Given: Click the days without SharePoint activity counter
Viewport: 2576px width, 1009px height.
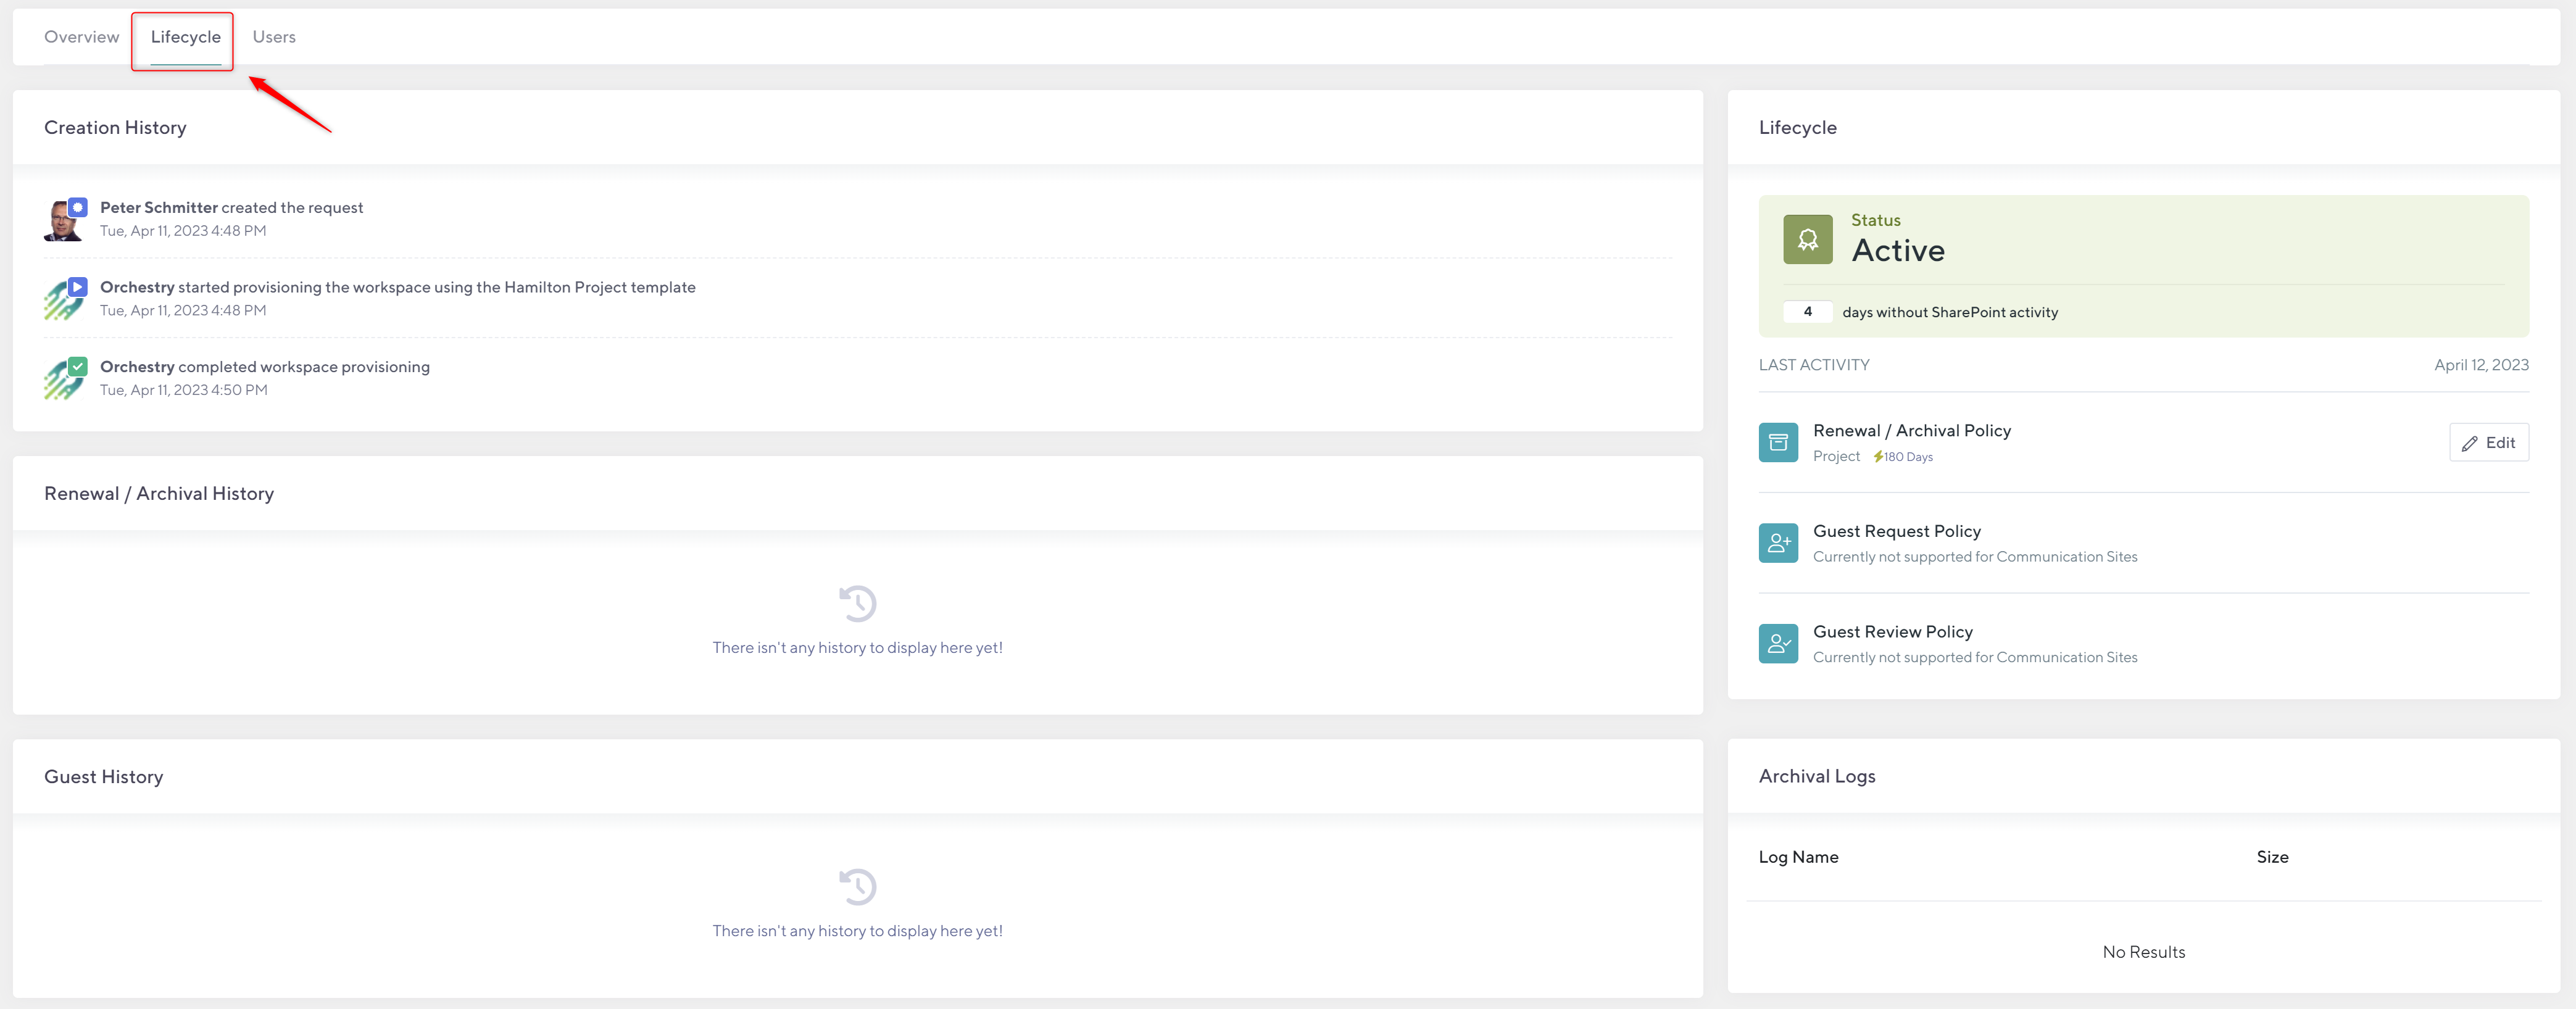Looking at the screenshot, I should click(1807, 312).
